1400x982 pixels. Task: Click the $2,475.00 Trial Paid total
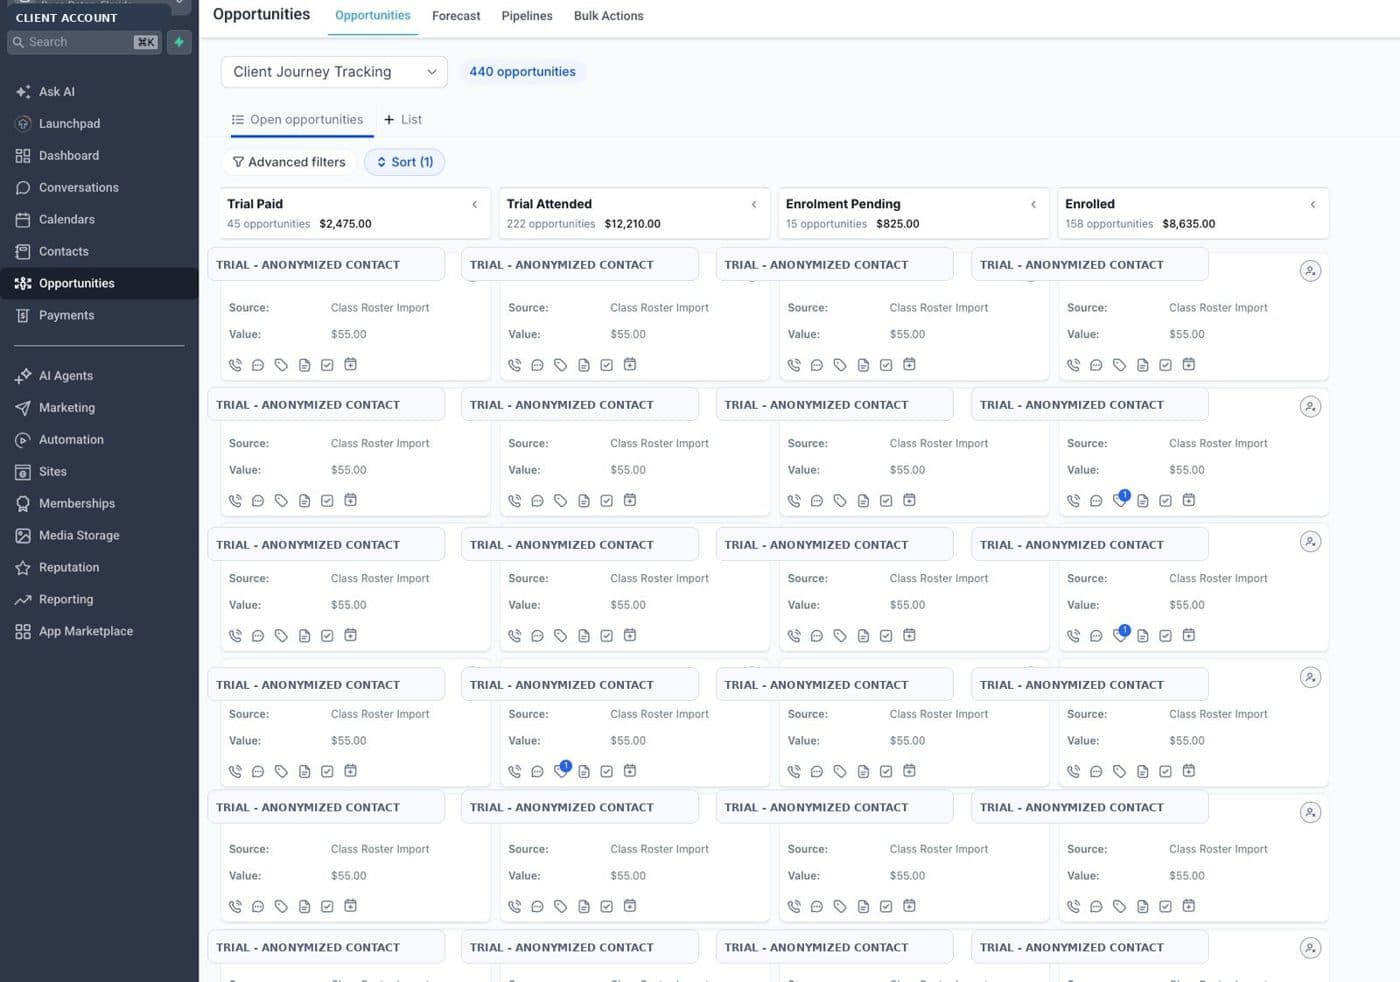tap(345, 224)
